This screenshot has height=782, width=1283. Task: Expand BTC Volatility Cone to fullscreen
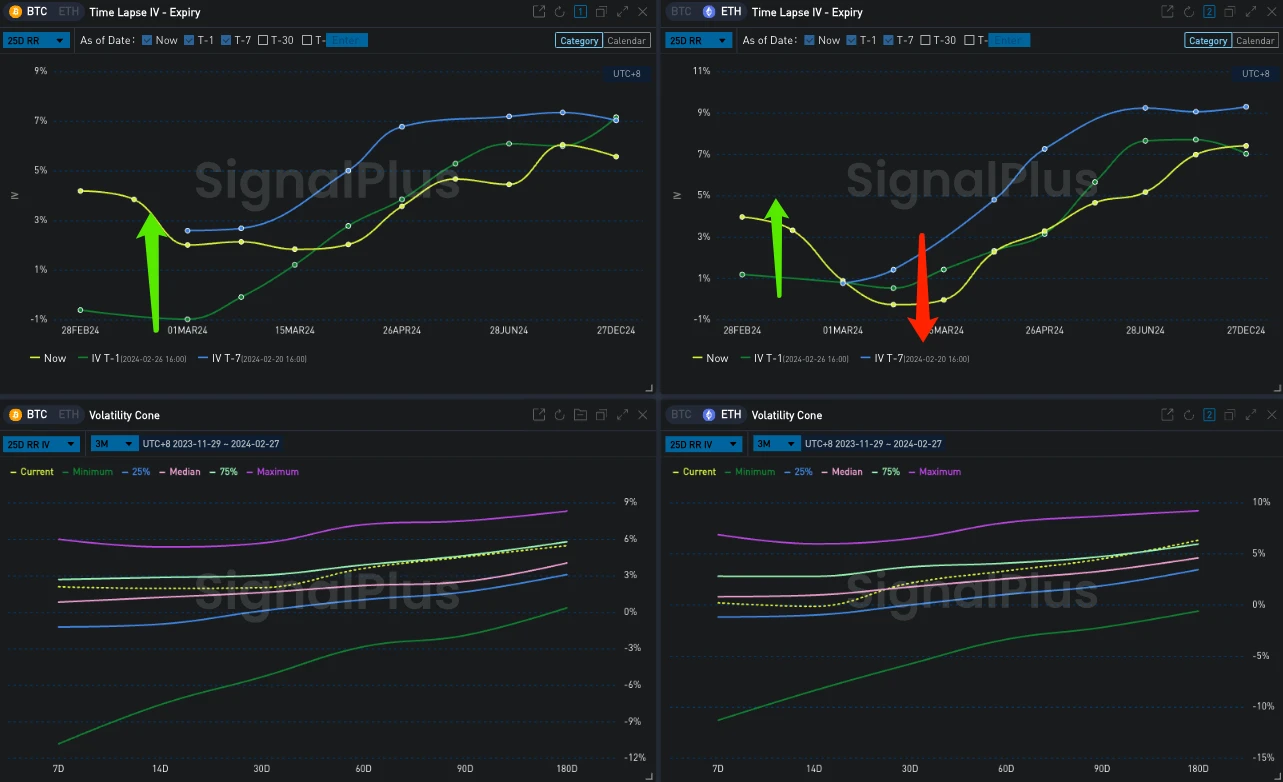[622, 414]
